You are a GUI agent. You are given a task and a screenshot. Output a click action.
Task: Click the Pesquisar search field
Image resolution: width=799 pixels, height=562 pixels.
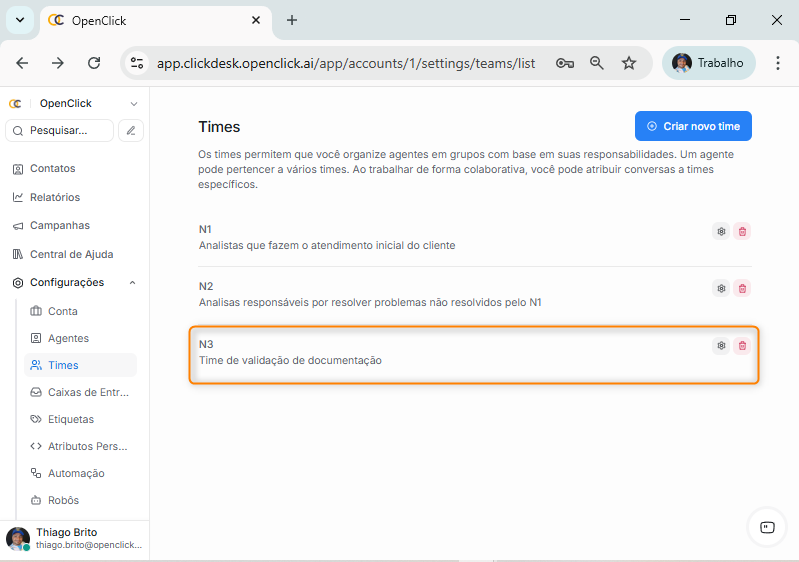point(61,130)
